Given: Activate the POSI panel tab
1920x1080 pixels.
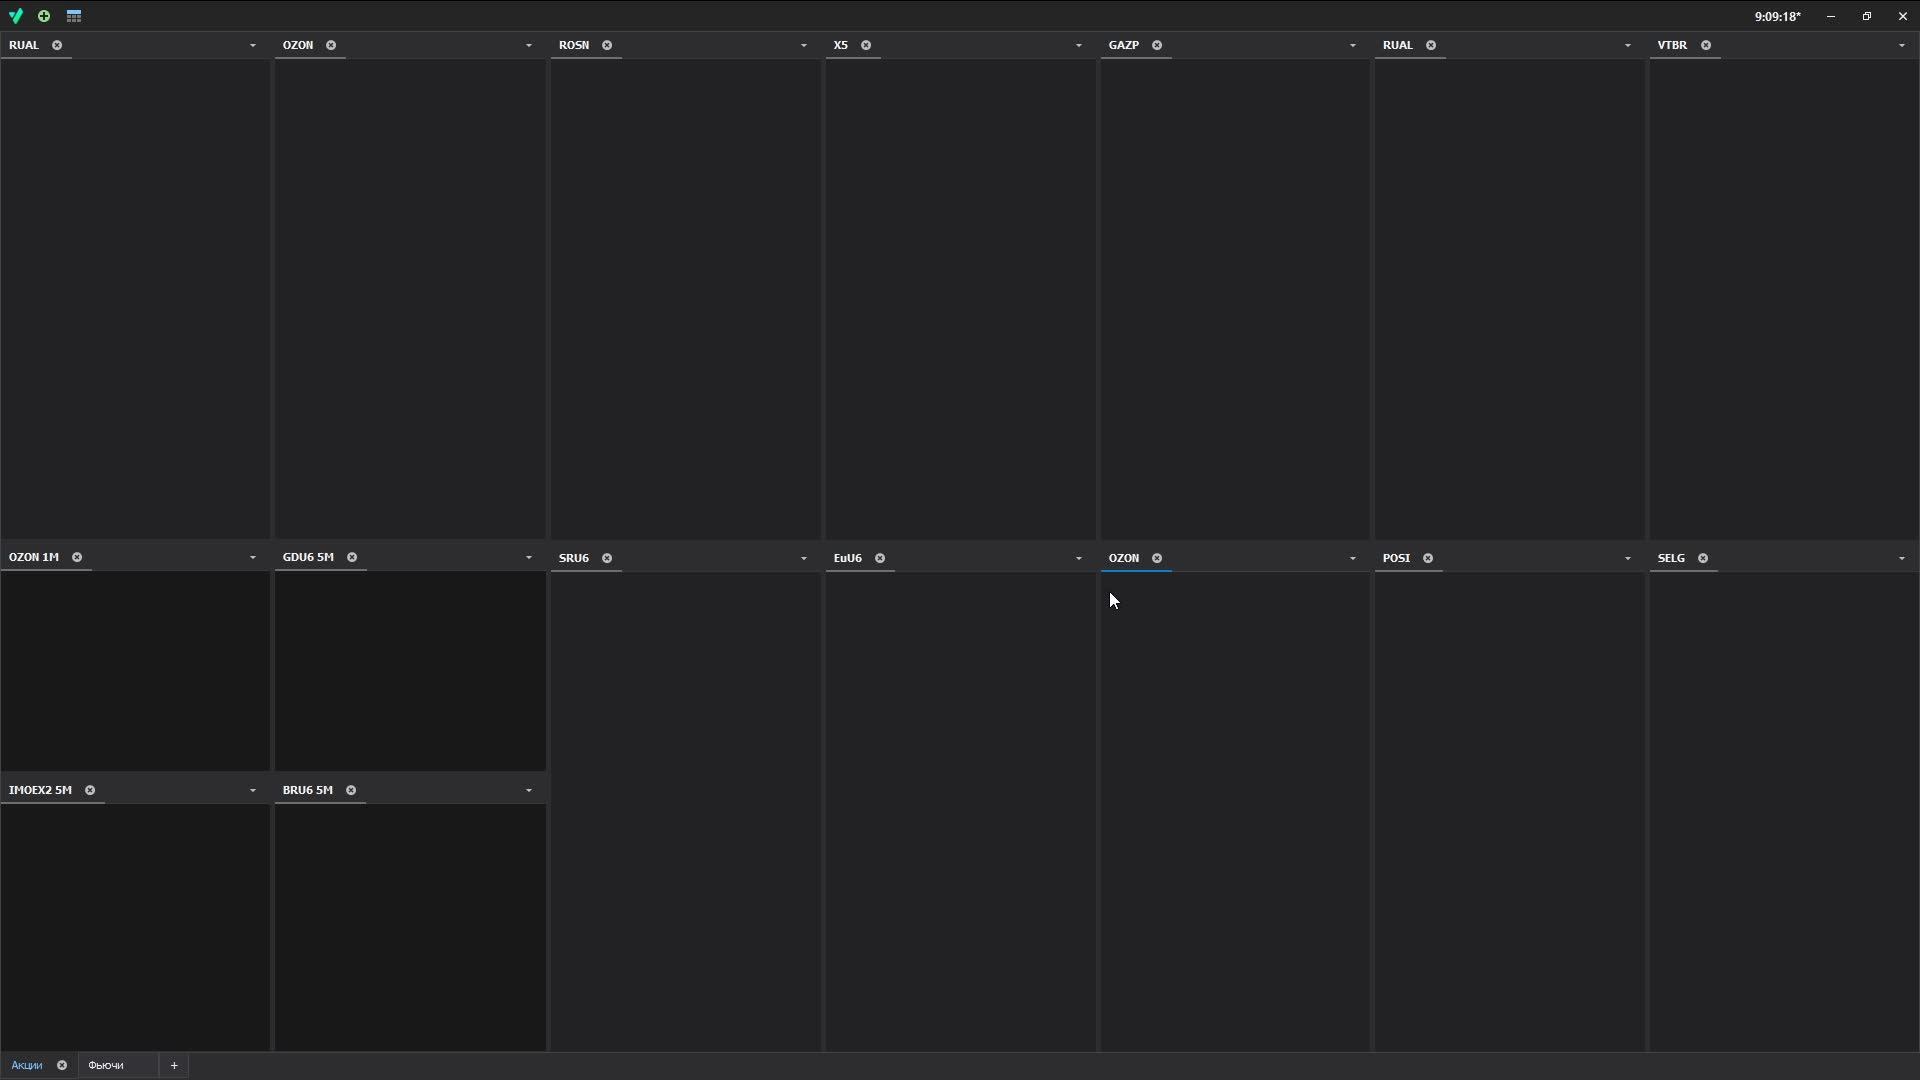Looking at the screenshot, I should point(1396,558).
